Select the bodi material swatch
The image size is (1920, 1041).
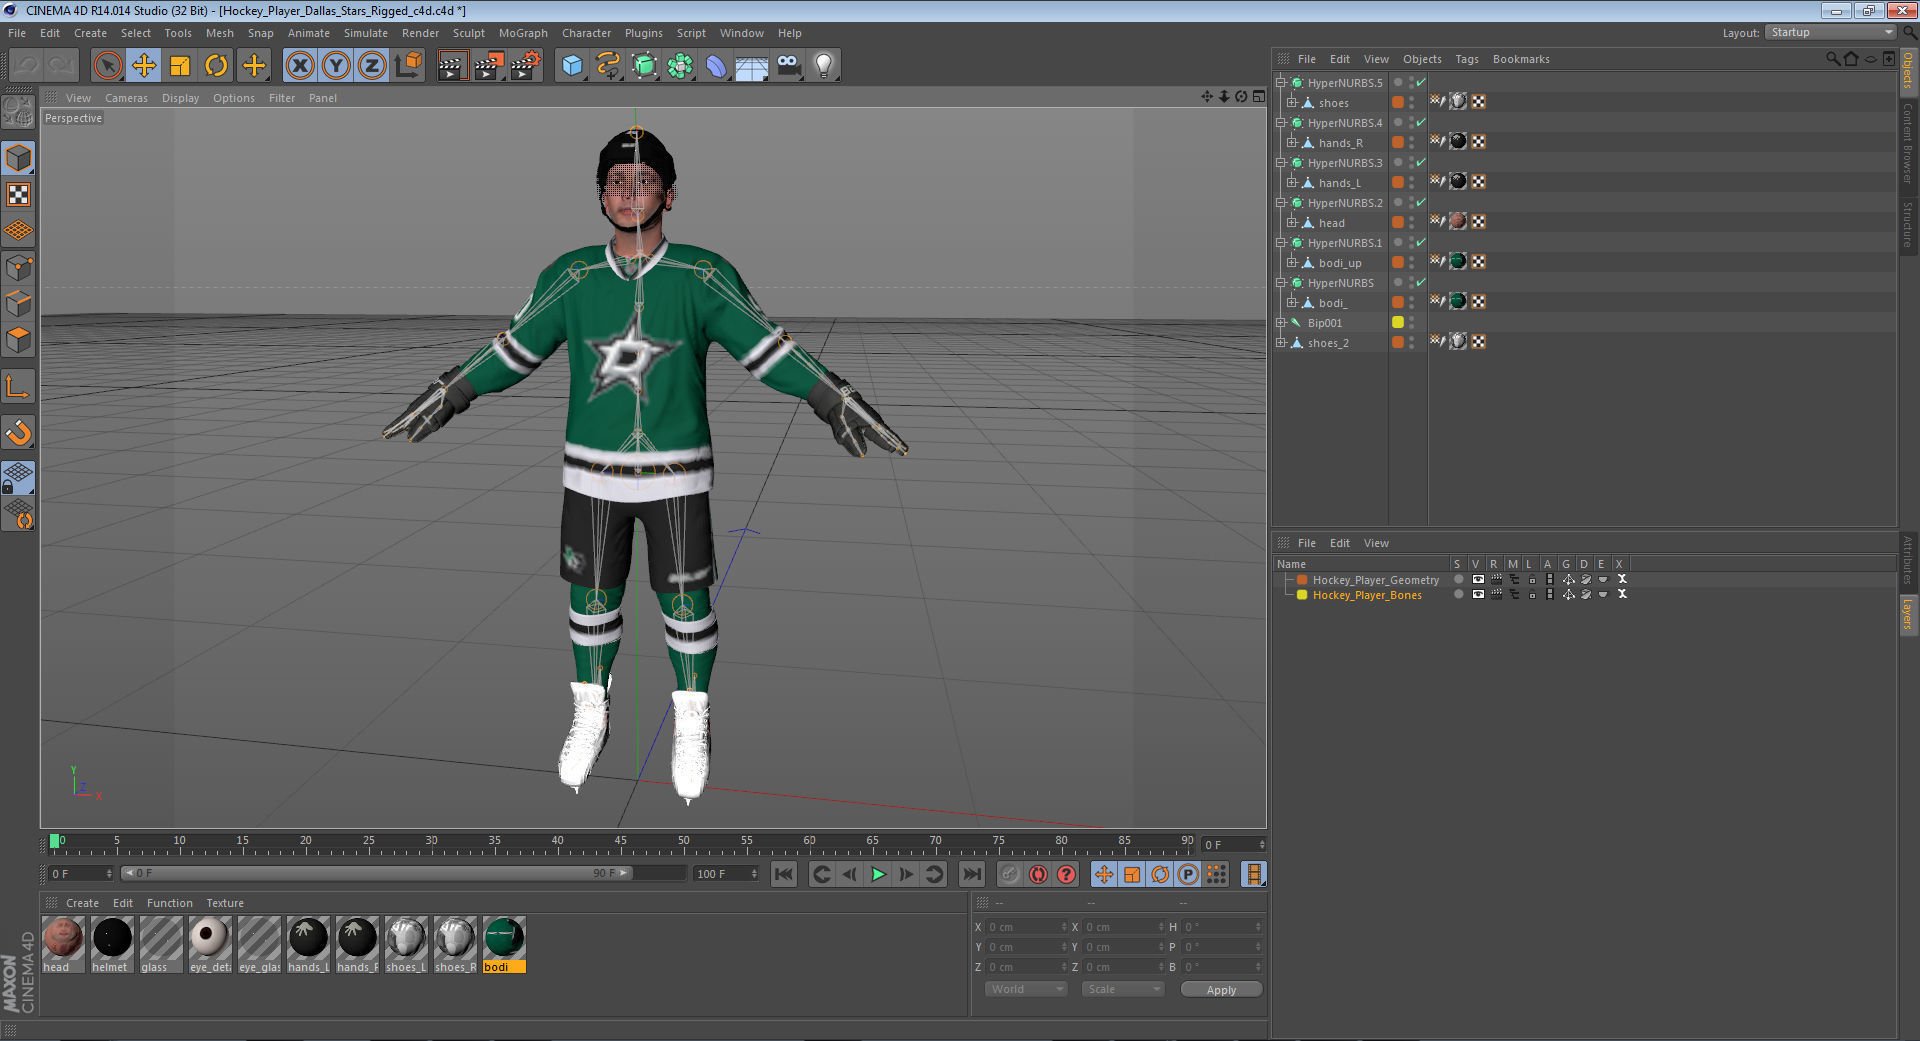click(x=504, y=944)
